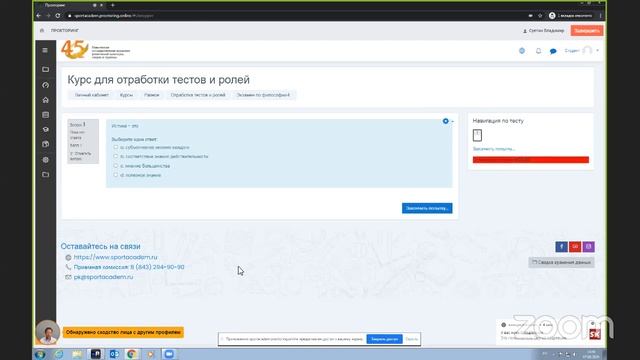Click the purple Instagram social button
This screenshot has height=360, width=640.
click(x=588, y=247)
